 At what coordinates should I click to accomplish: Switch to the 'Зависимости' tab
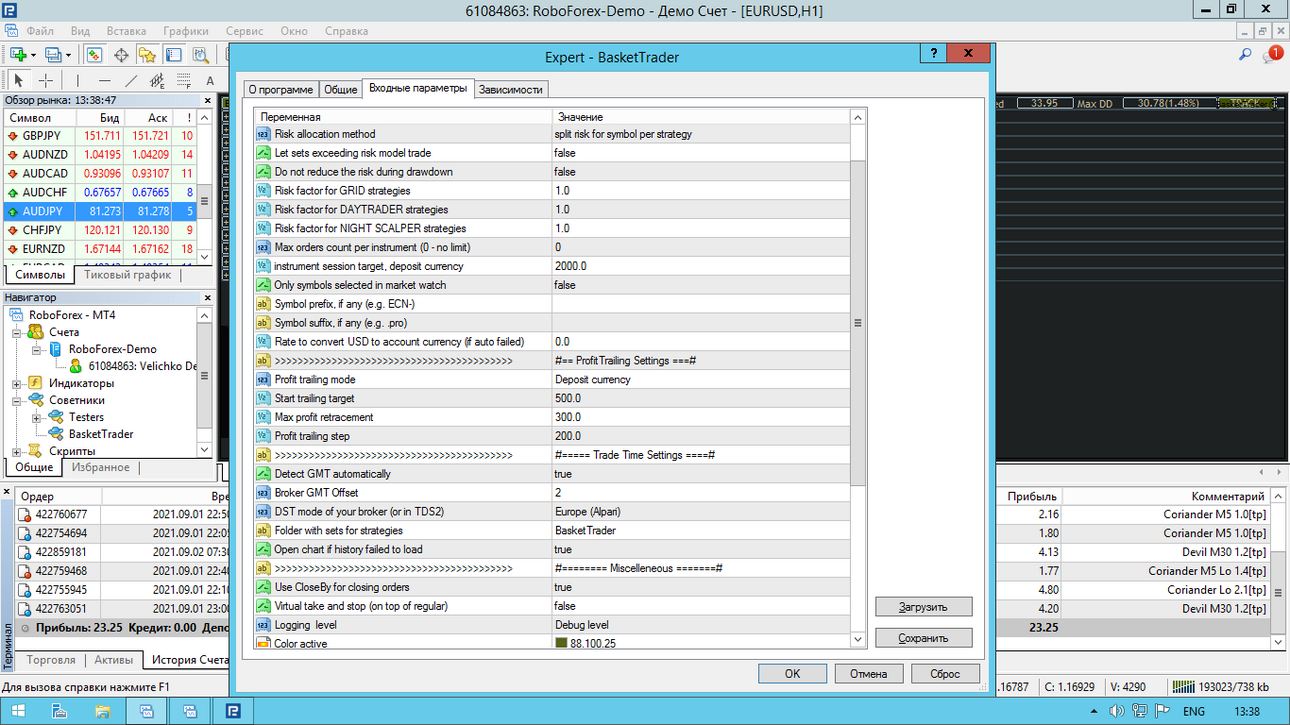click(511, 89)
